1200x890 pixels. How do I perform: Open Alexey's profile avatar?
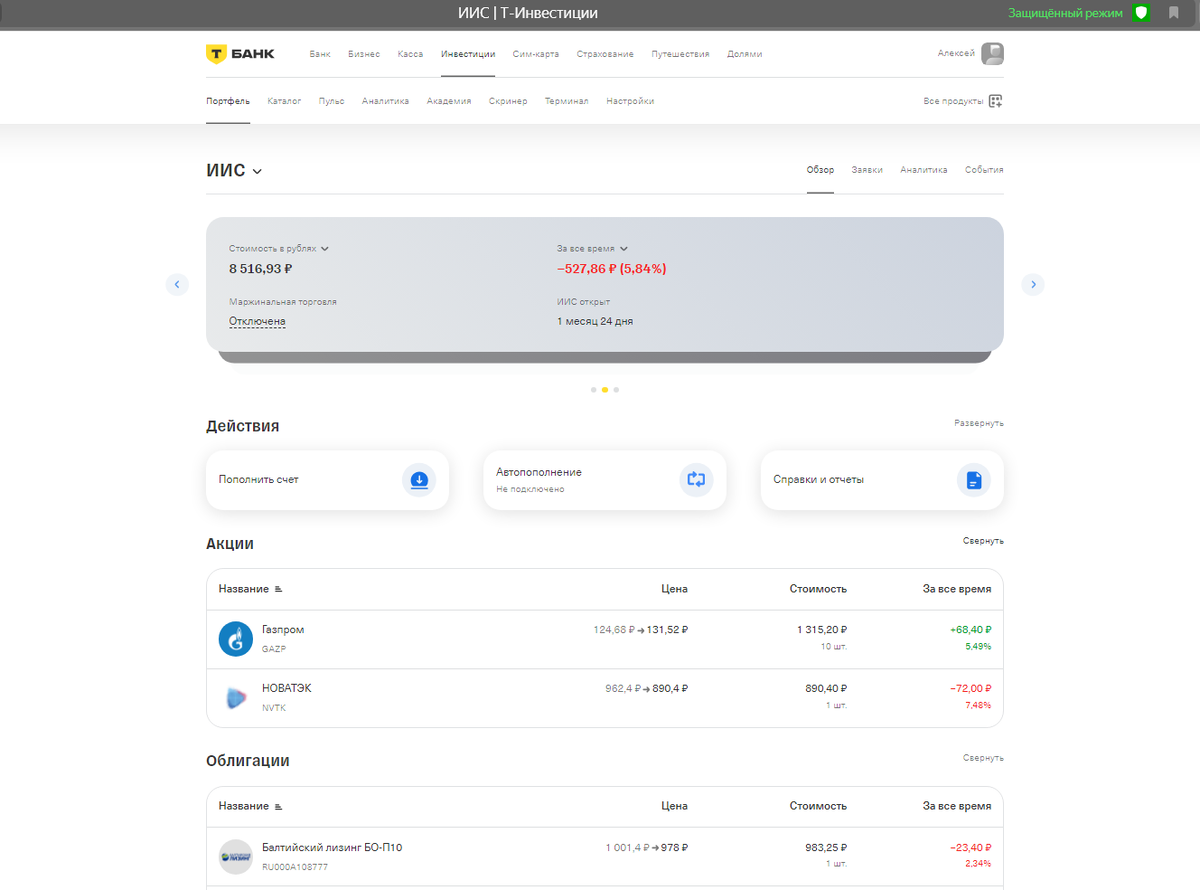992,54
